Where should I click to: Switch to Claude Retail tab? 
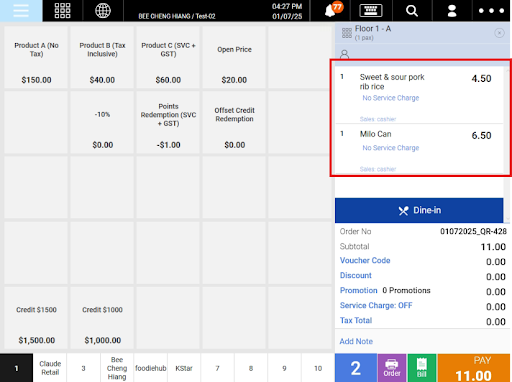[50, 368]
